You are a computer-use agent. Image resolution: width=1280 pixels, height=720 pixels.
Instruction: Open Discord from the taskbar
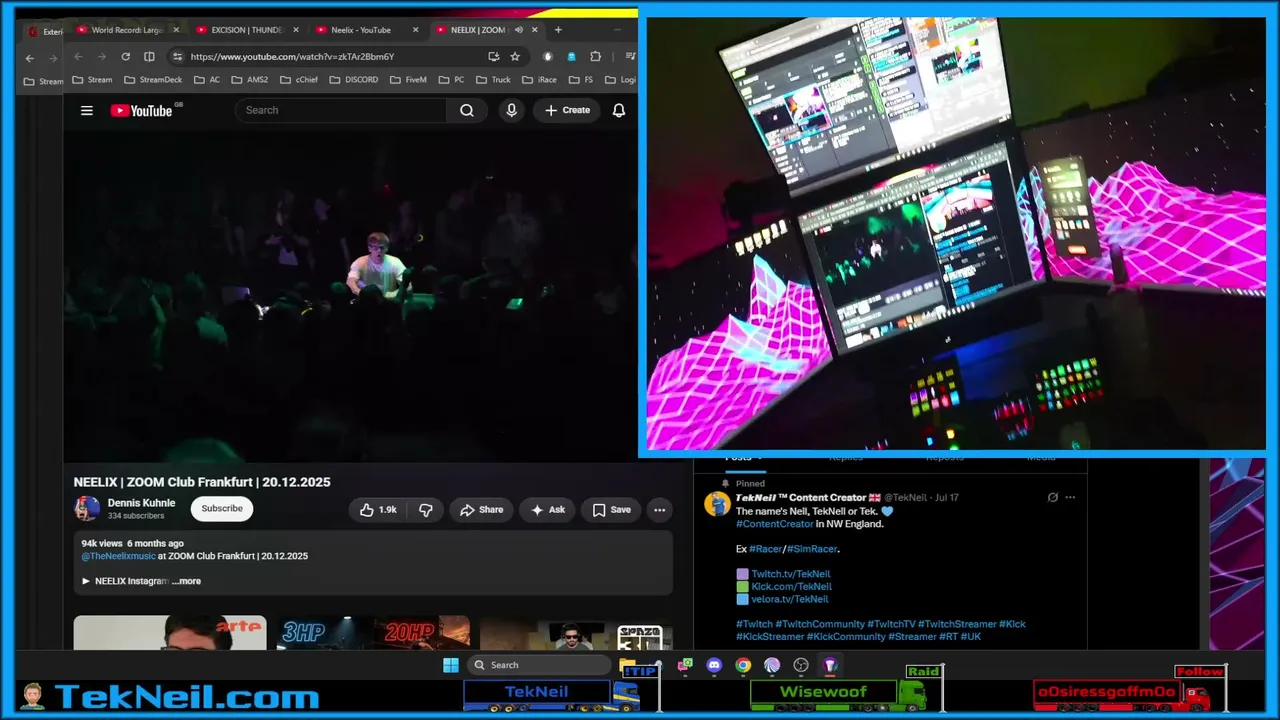[714, 665]
